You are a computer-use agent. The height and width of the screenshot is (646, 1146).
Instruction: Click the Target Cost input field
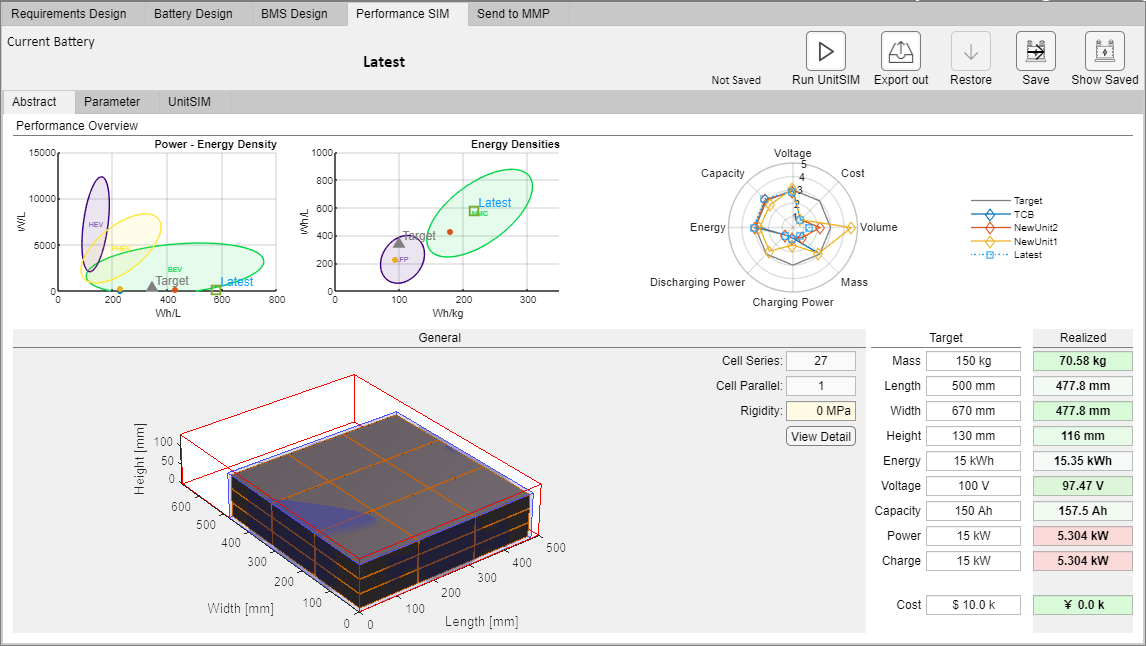point(972,605)
